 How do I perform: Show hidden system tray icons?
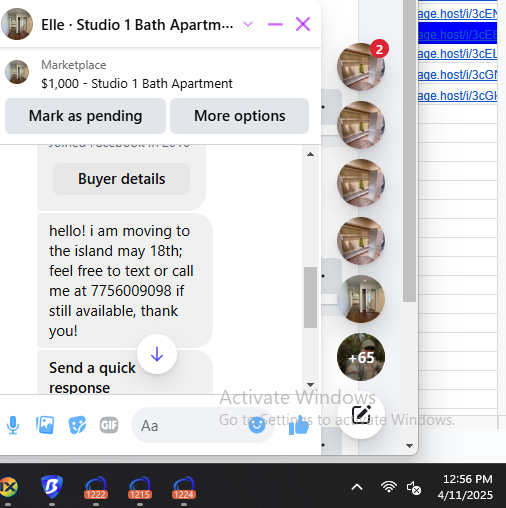coord(357,487)
